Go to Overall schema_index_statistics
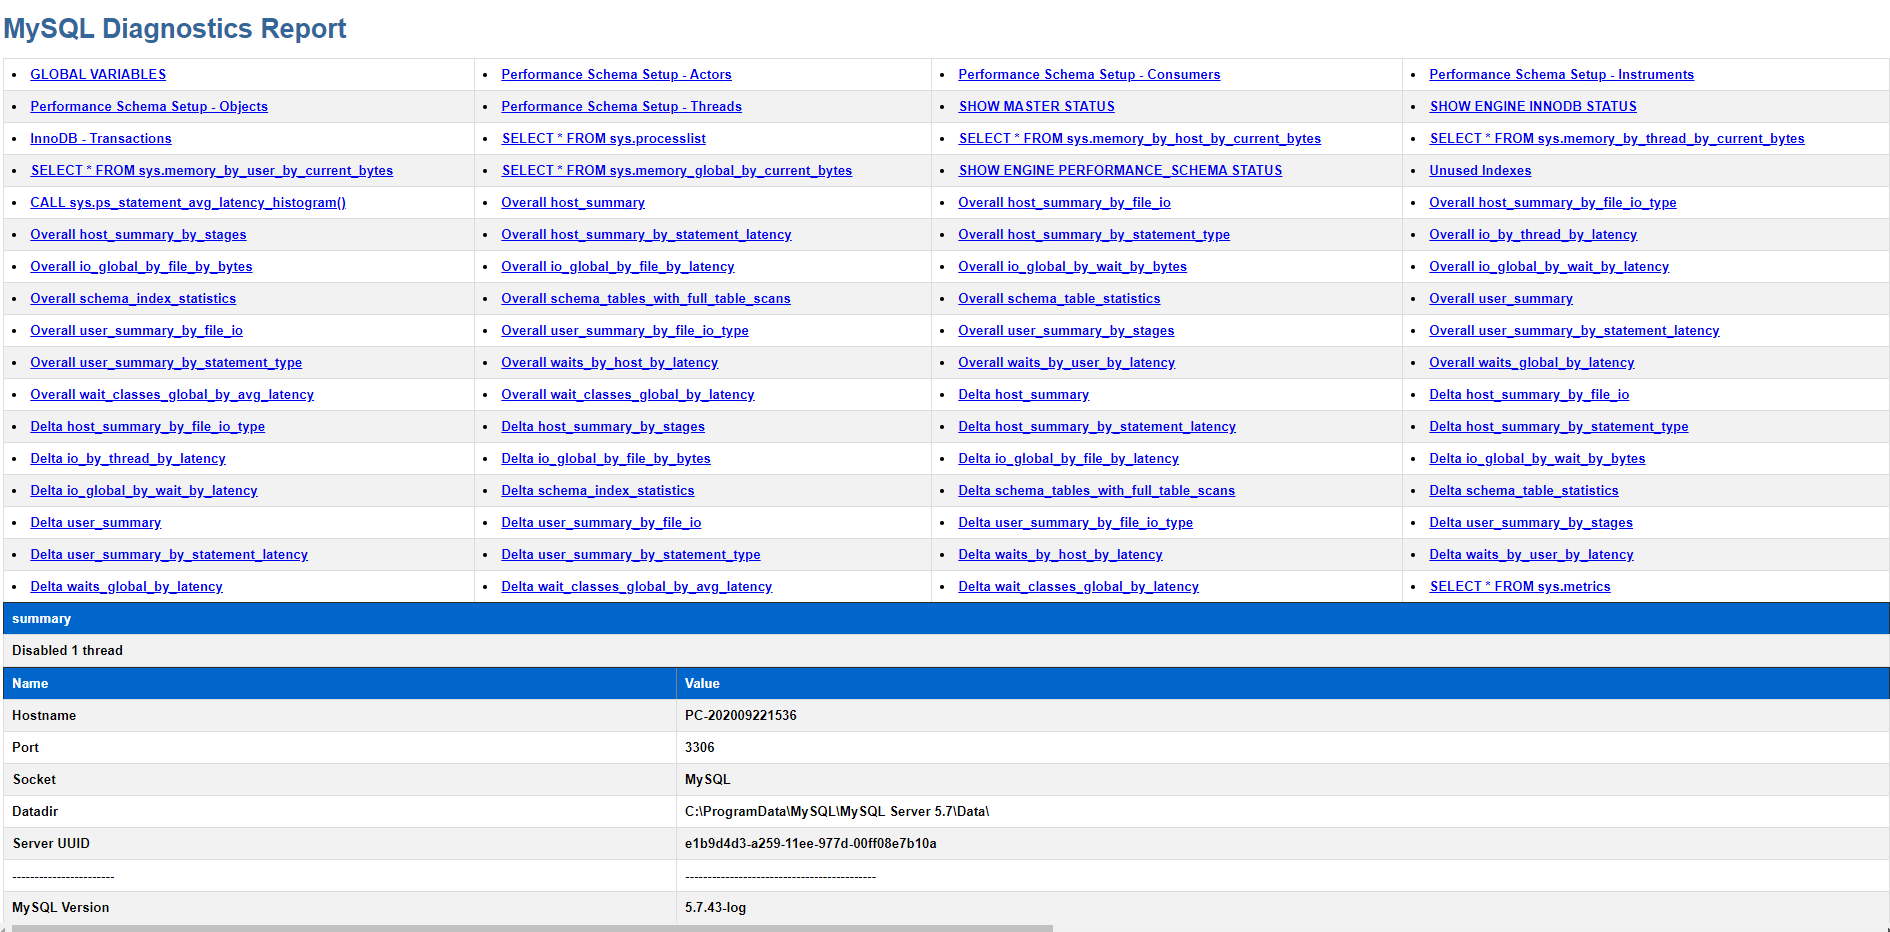The width and height of the screenshot is (1890, 932). [133, 299]
